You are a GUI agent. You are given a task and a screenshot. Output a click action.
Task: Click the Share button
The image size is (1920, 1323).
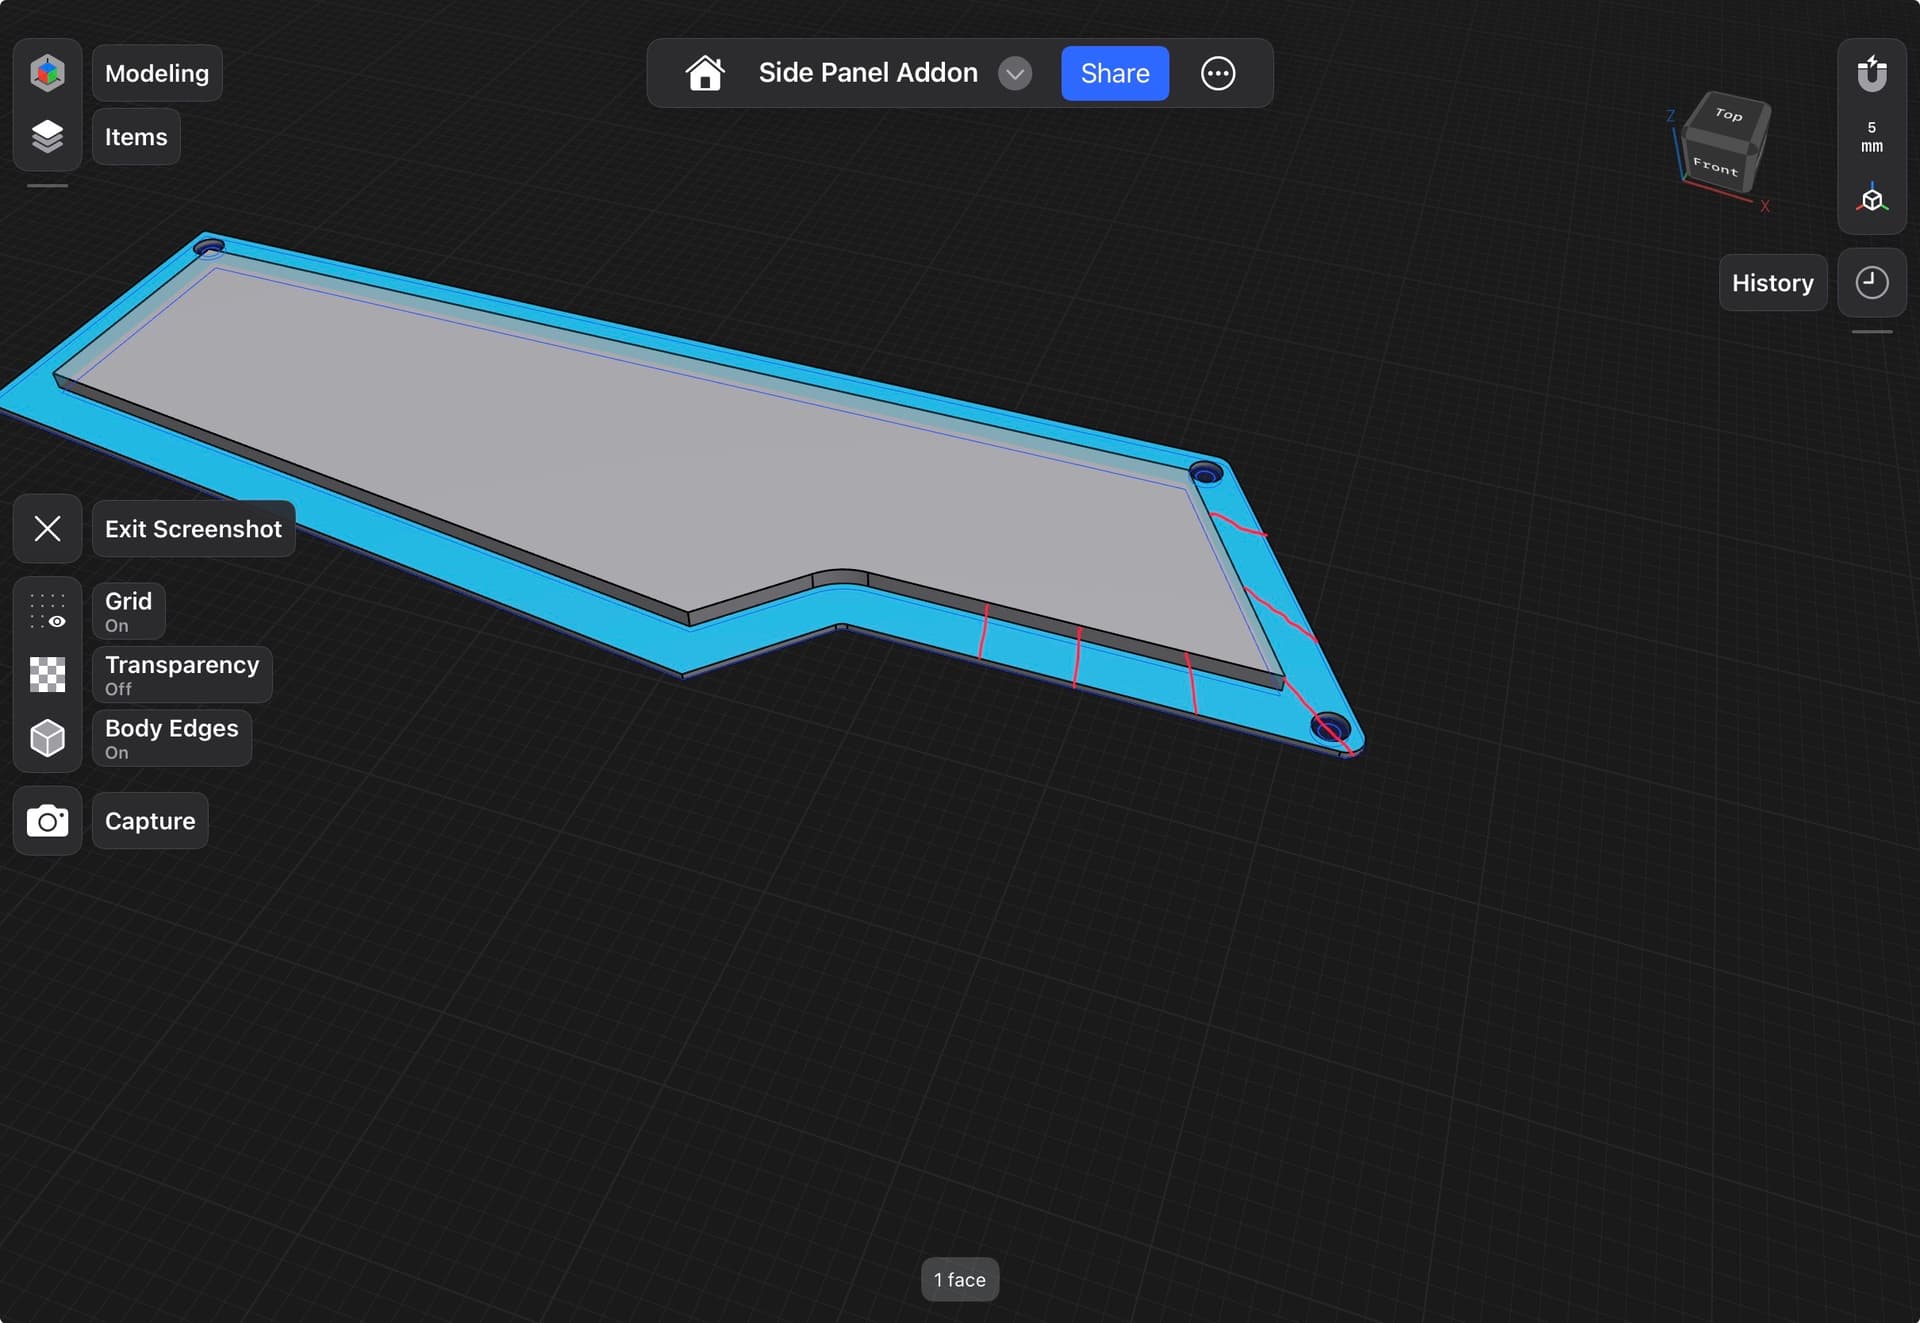(1114, 73)
